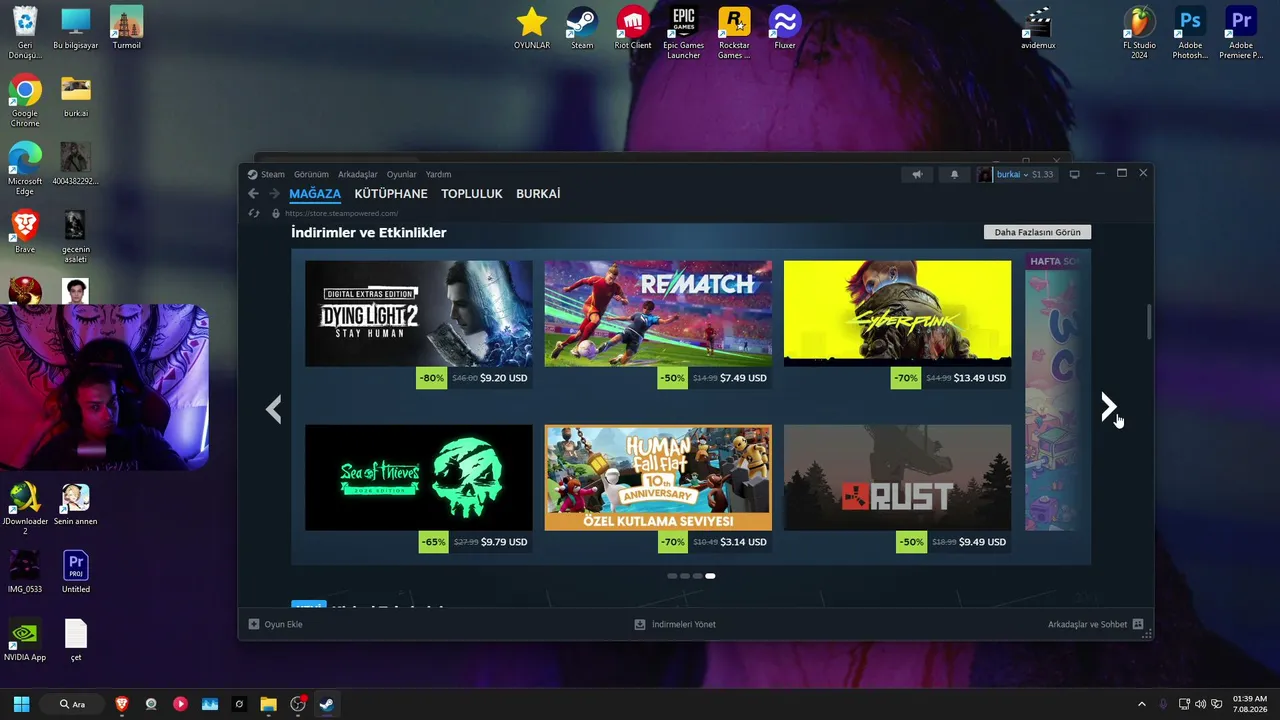Open the BURKAİ profile tab

[x=538, y=194]
